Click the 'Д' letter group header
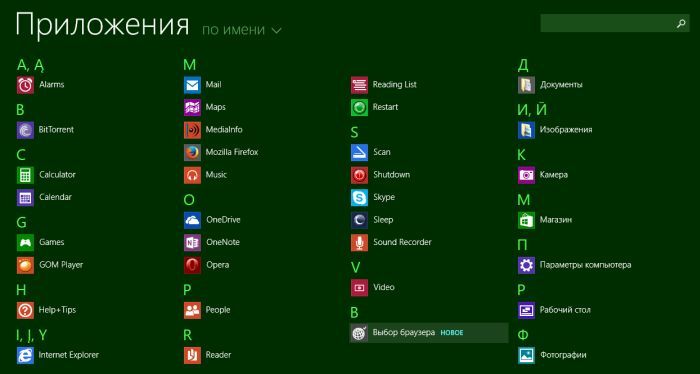Viewport: 700px width, 374px height. pos(523,65)
